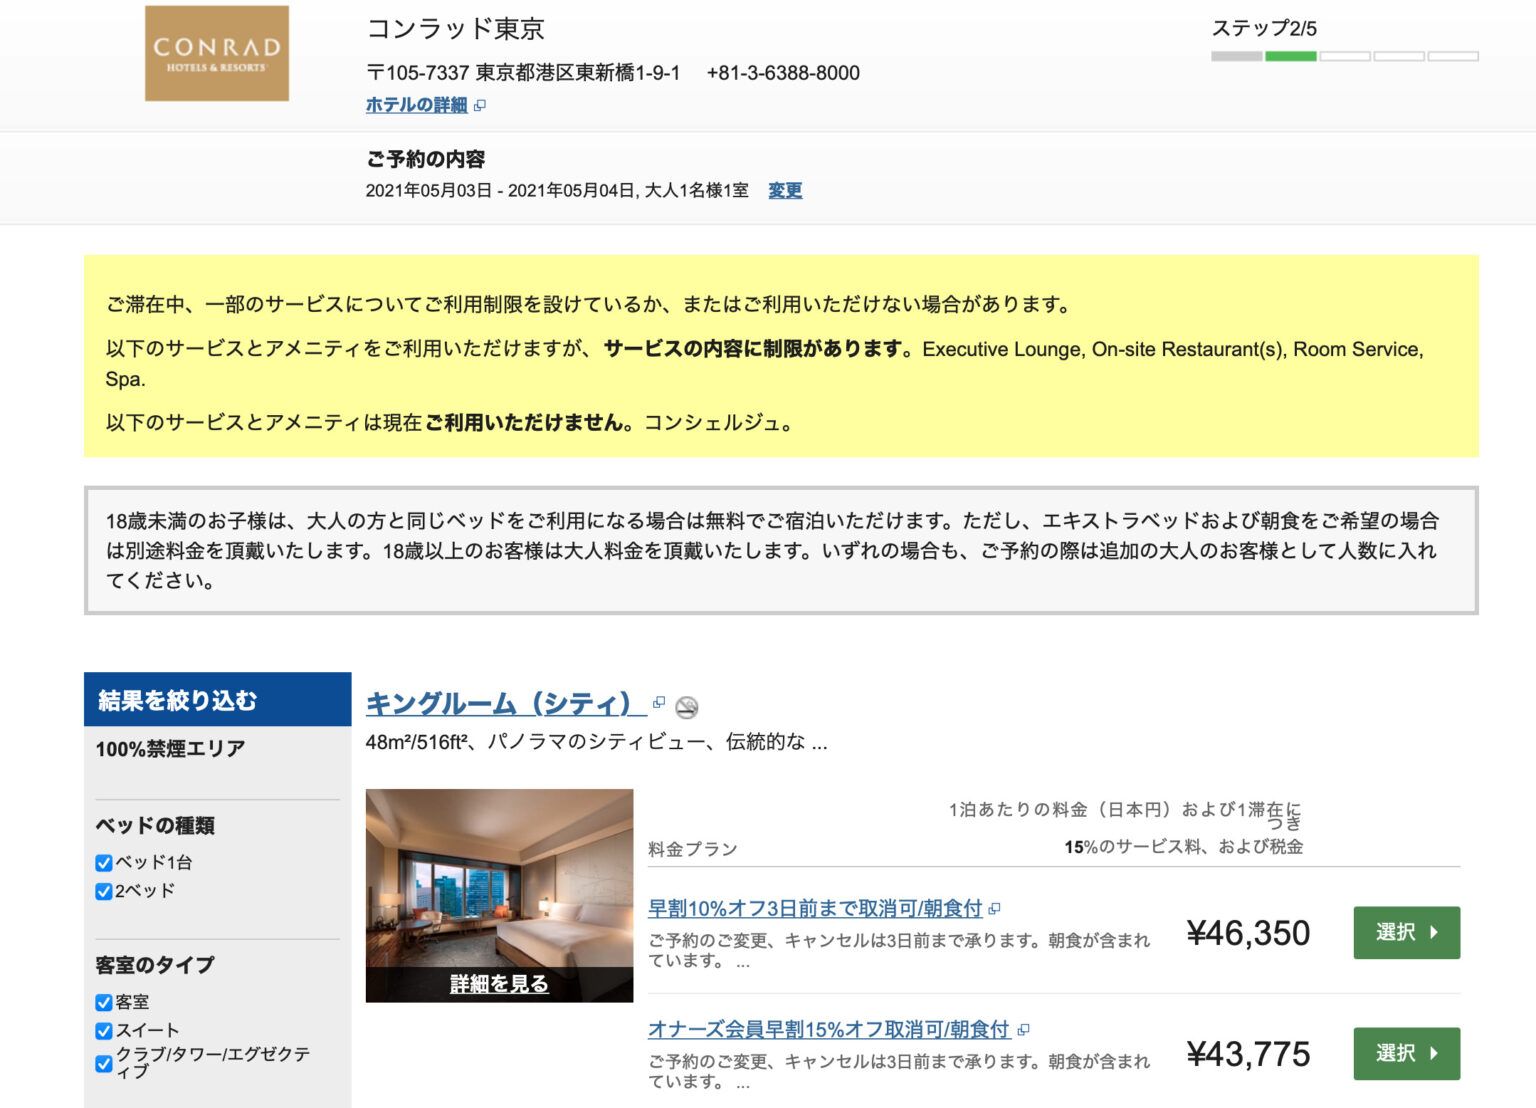Click the 料金プラン column header

tap(693, 849)
